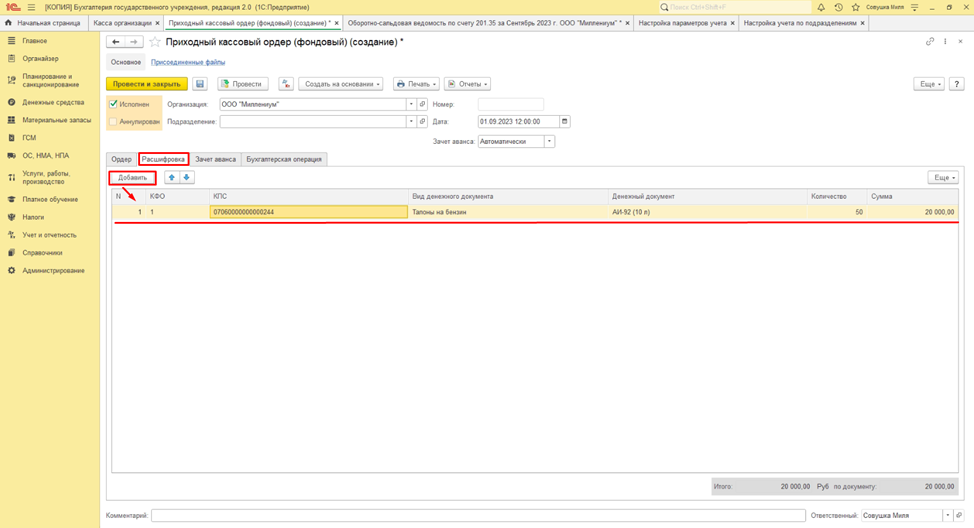
Task: Expand Ответственный dropdown
Action: pos(948,516)
